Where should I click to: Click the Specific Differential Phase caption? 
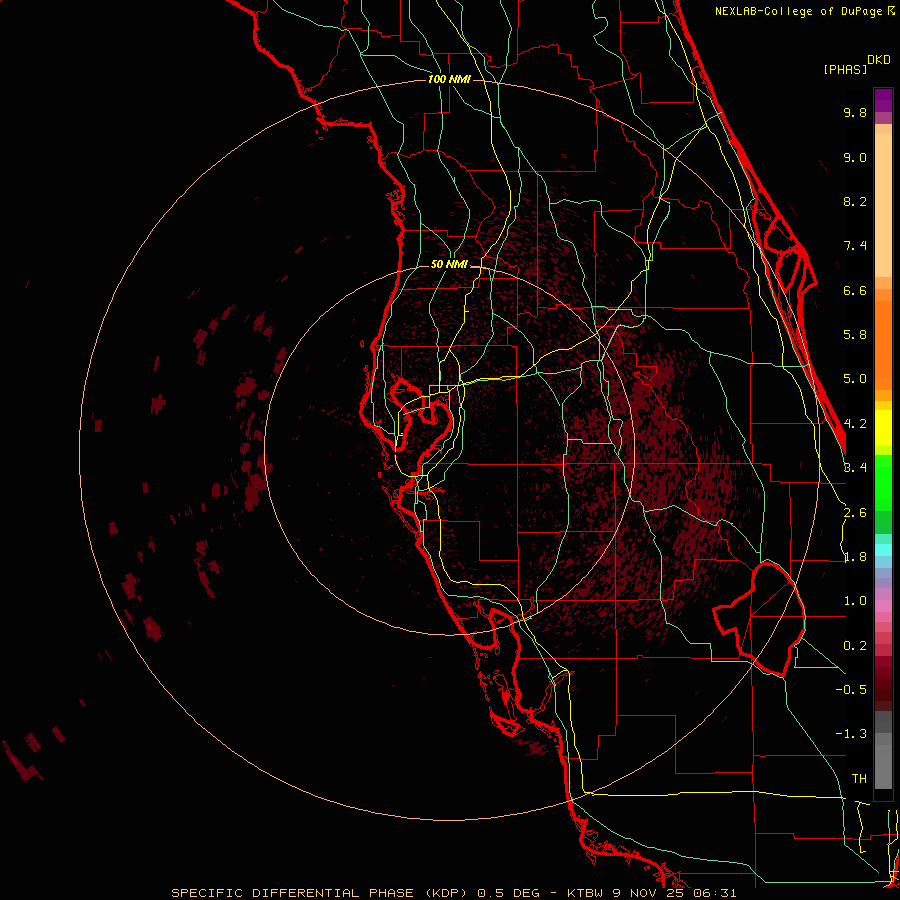tap(453, 893)
